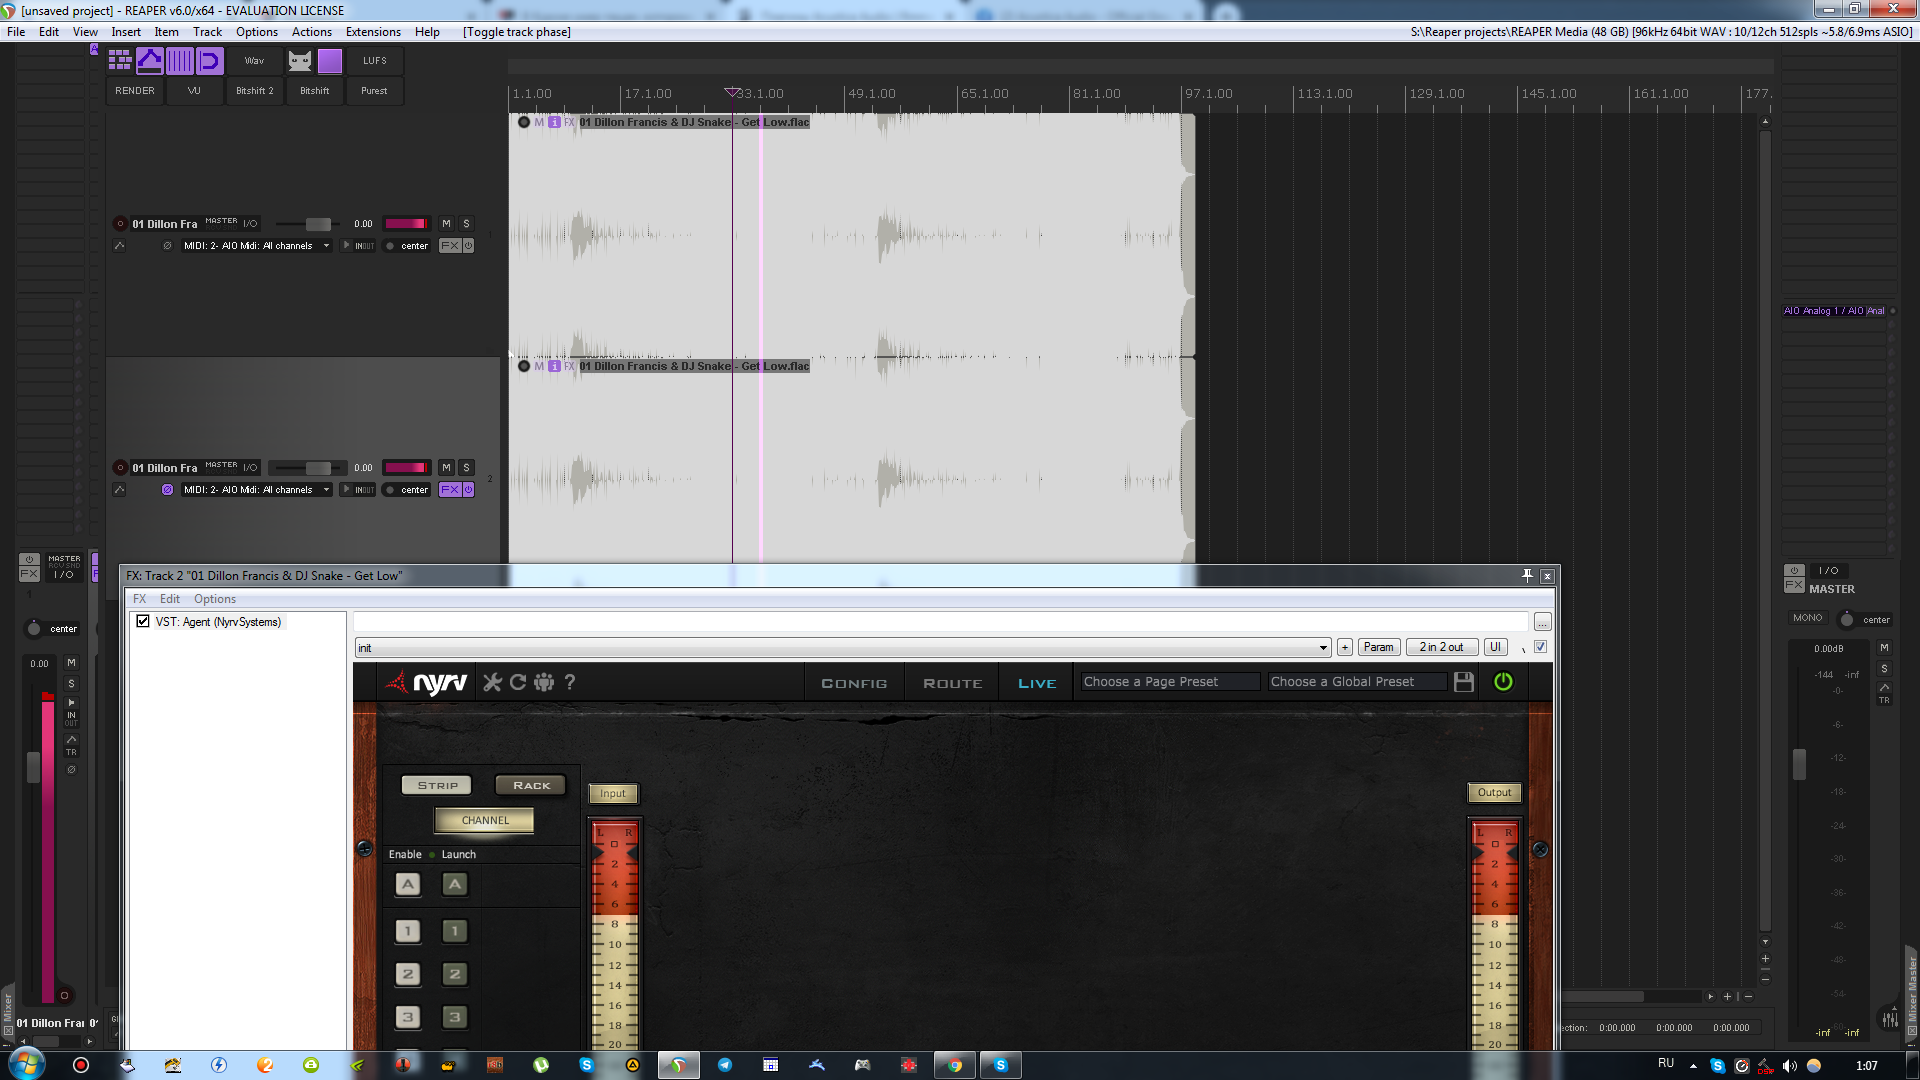The height and width of the screenshot is (1080, 1920).
Task: Click the envelope toolbar icon
Action: (150, 61)
